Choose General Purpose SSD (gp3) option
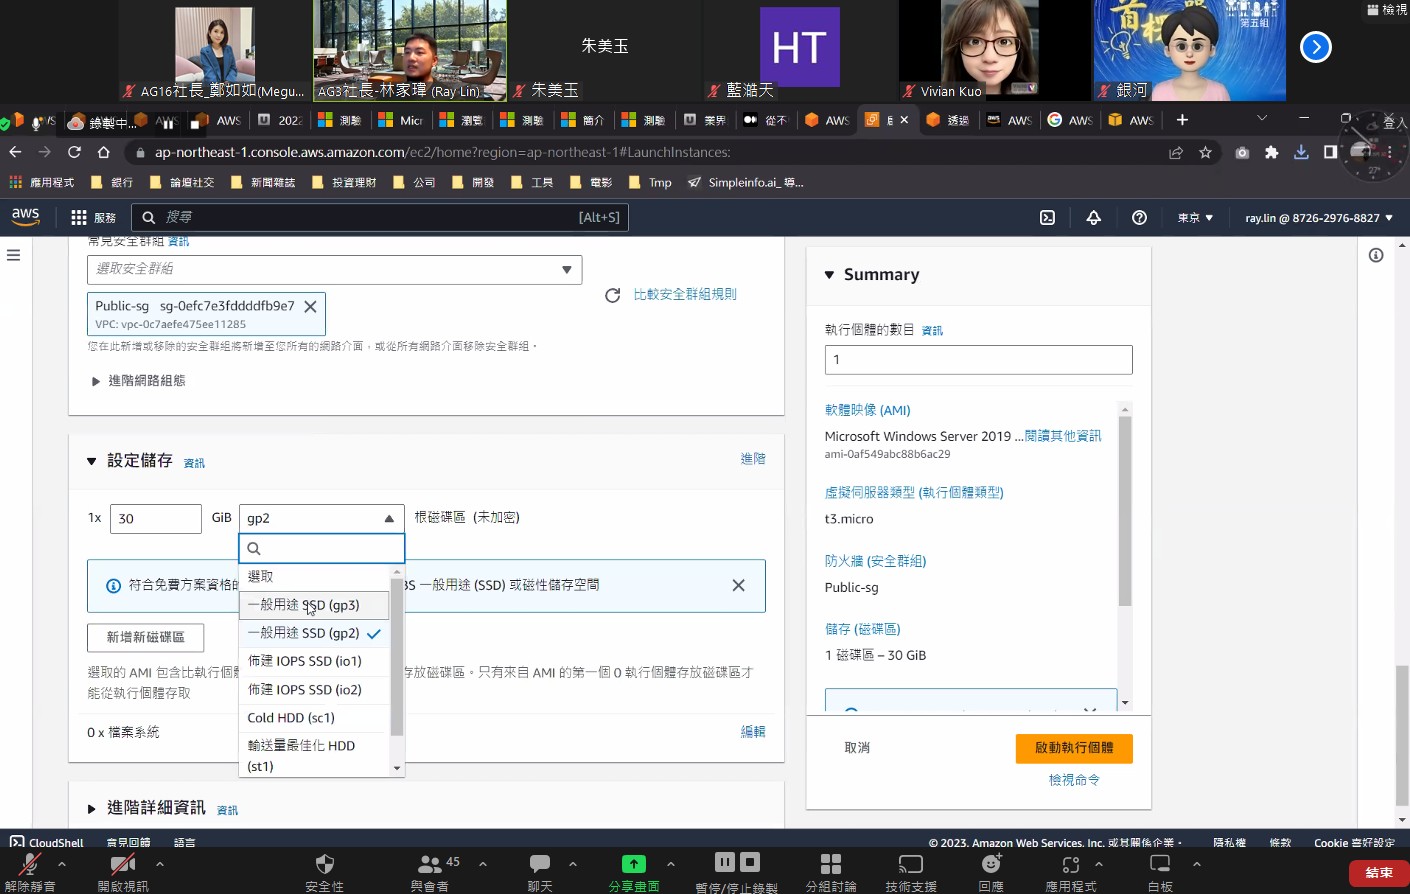 click(x=303, y=605)
